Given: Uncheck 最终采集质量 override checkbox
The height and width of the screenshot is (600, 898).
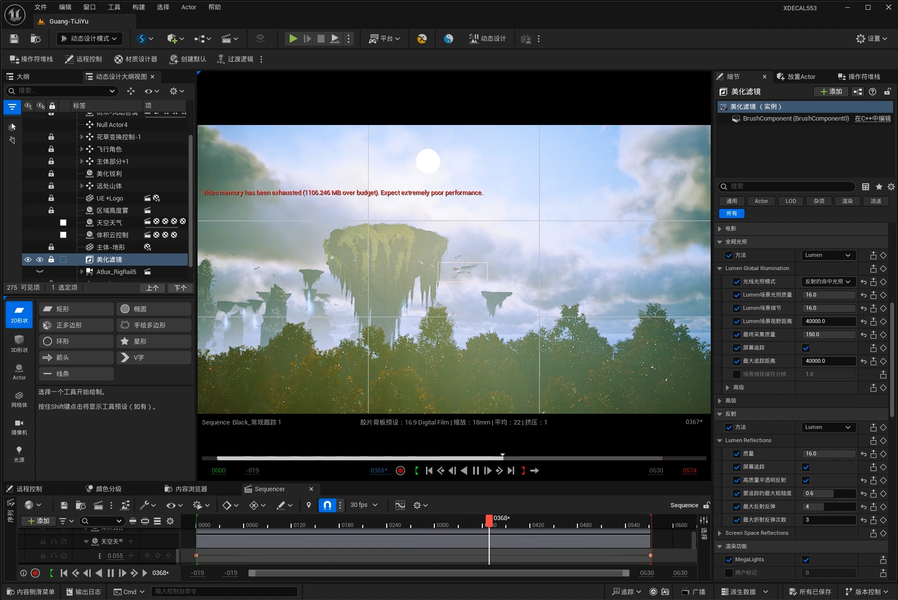Looking at the screenshot, I should (736, 334).
